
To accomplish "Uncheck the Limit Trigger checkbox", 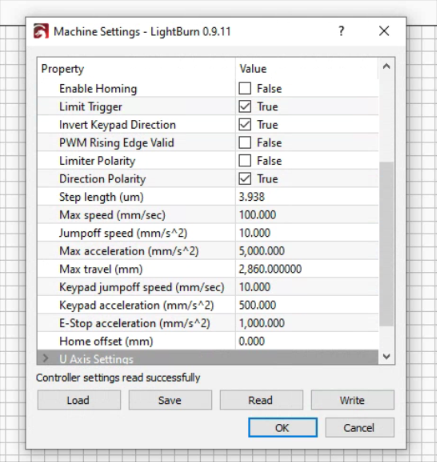I will tap(245, 107).
